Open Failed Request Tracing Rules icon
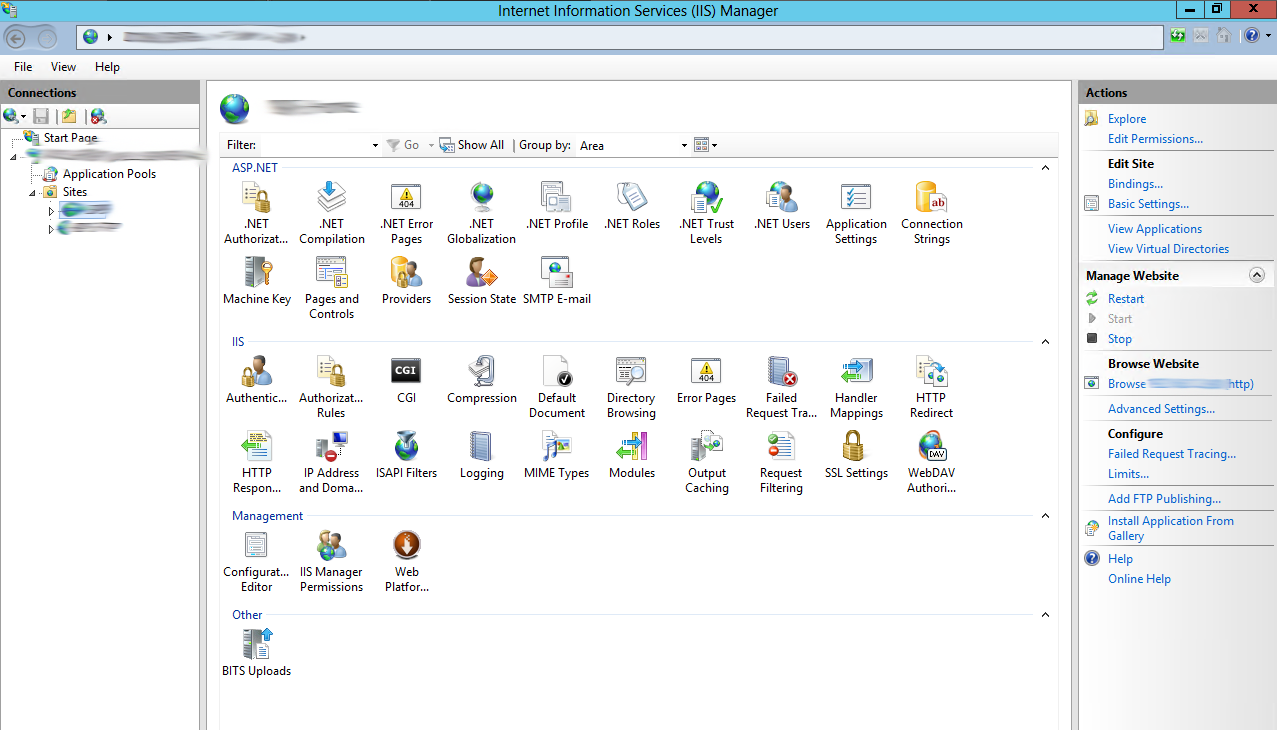 coord(781,387)
